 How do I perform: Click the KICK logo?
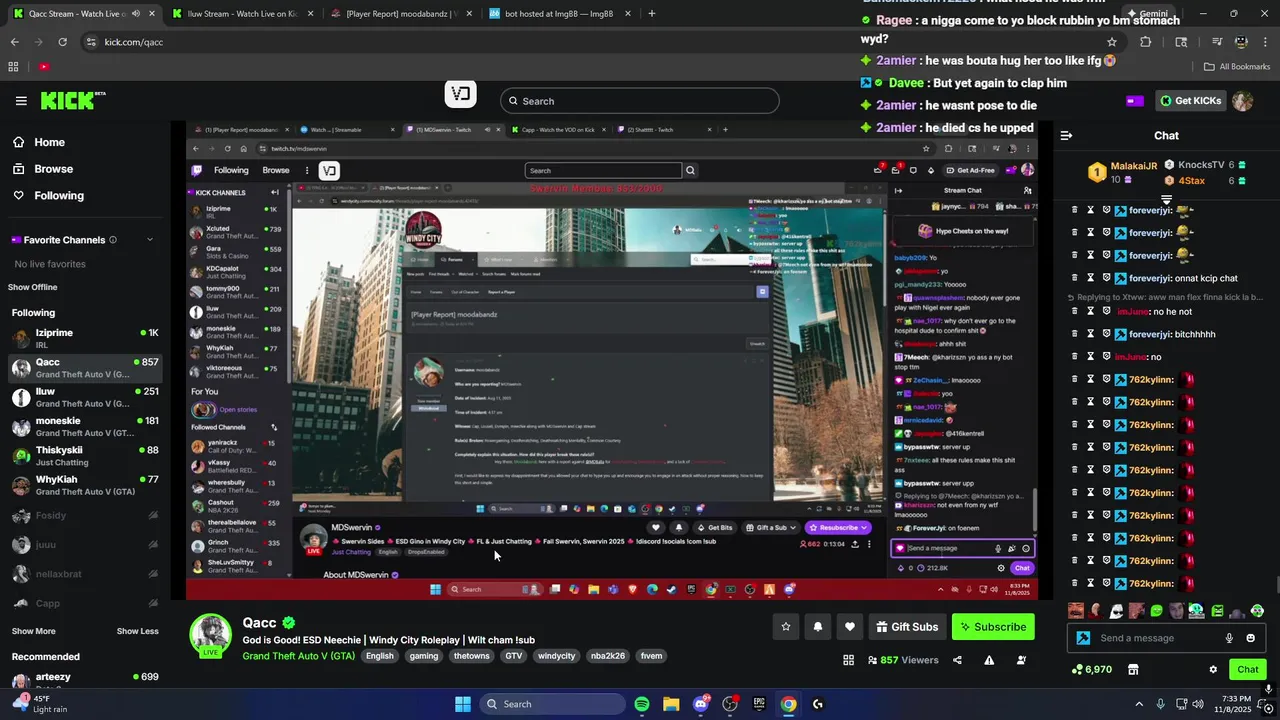72,100
